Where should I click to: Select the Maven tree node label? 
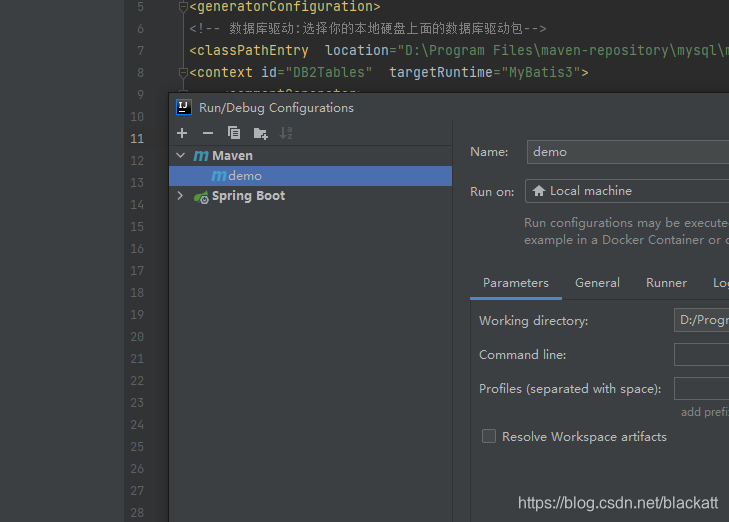pos(232,156)
